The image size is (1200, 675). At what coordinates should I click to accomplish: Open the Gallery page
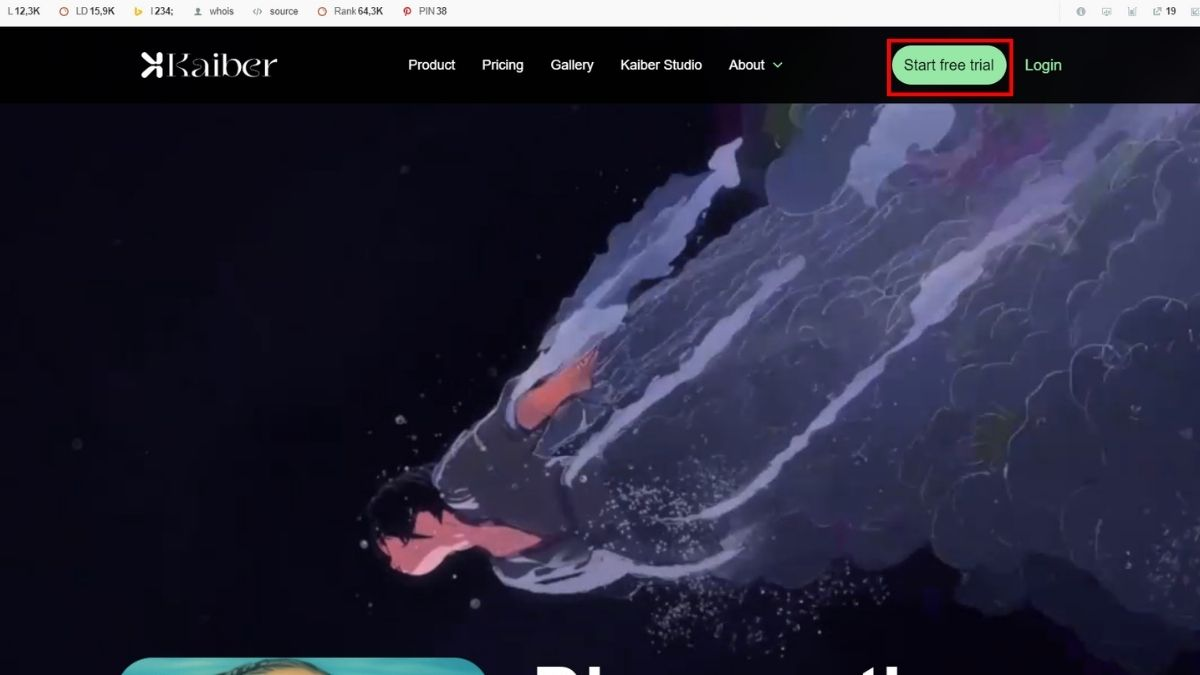coord(572,65)
